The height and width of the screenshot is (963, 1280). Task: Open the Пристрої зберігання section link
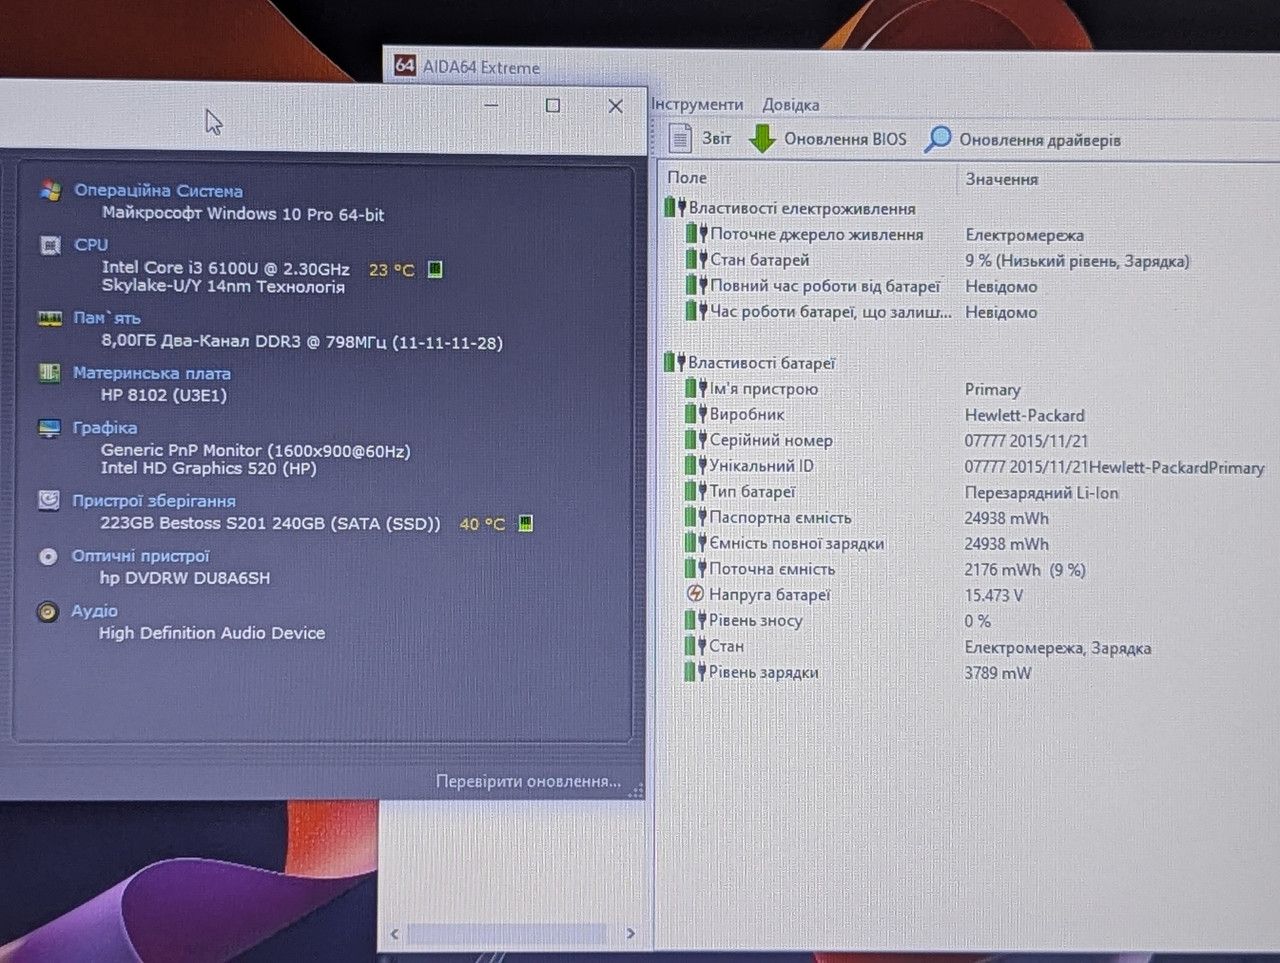pos(154,500)
